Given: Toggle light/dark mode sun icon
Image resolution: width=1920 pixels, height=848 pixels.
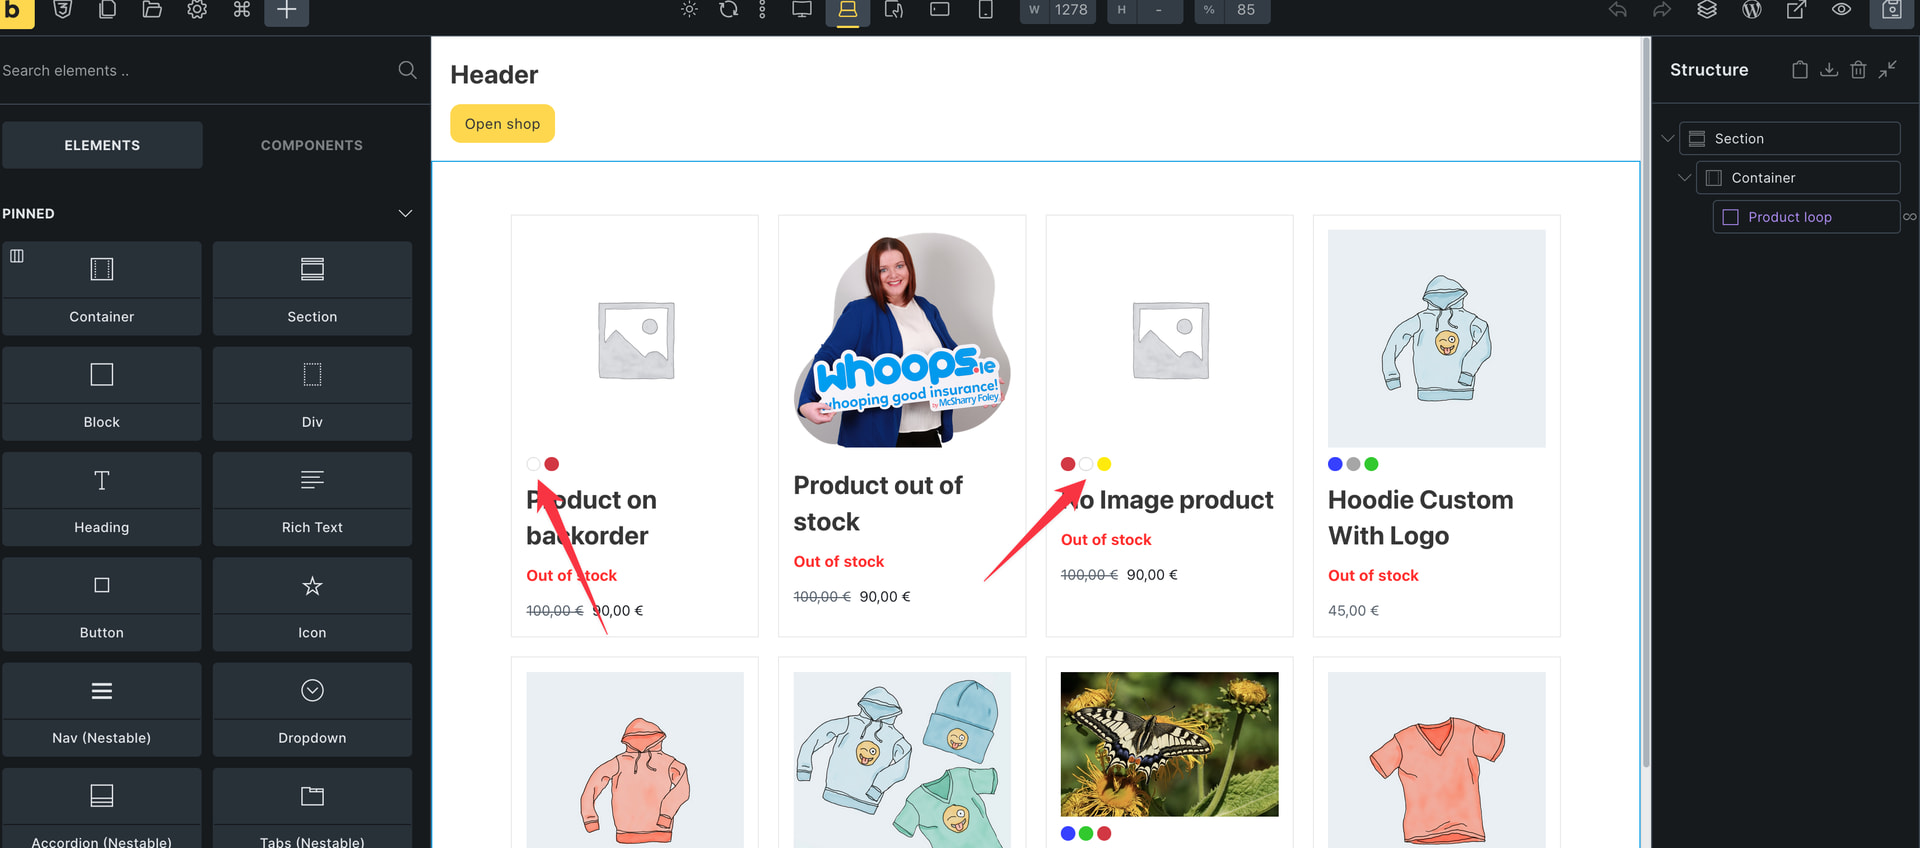Looking at the screenshot, I should coord(689,10).
